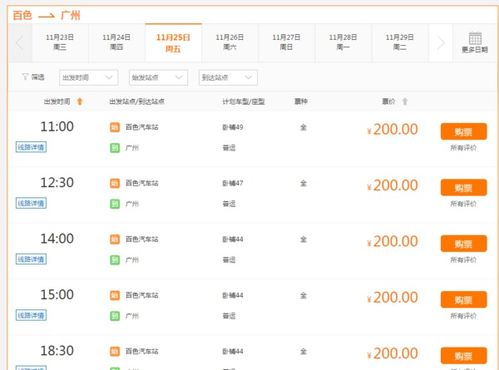The height and width of the screenshot is (370, 499).
Task: Click the 14:00 departure time
Action: pyautogui.click(x=57, y=239)
